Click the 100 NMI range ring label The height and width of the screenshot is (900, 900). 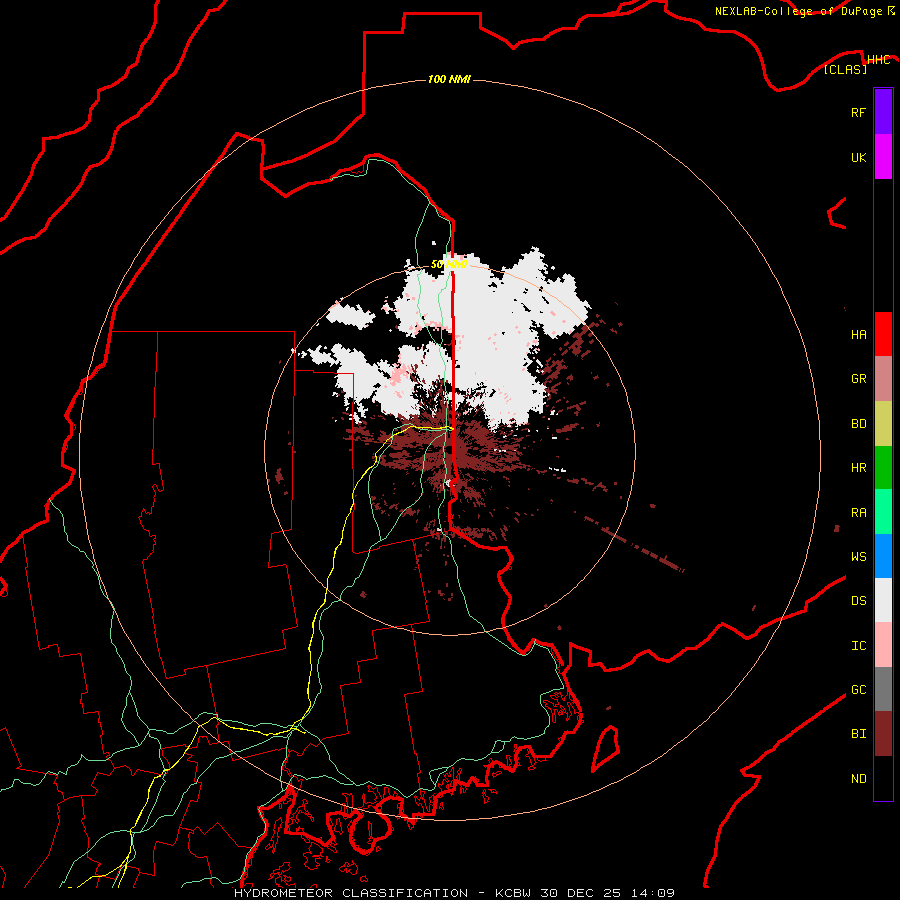click(449, 79)
